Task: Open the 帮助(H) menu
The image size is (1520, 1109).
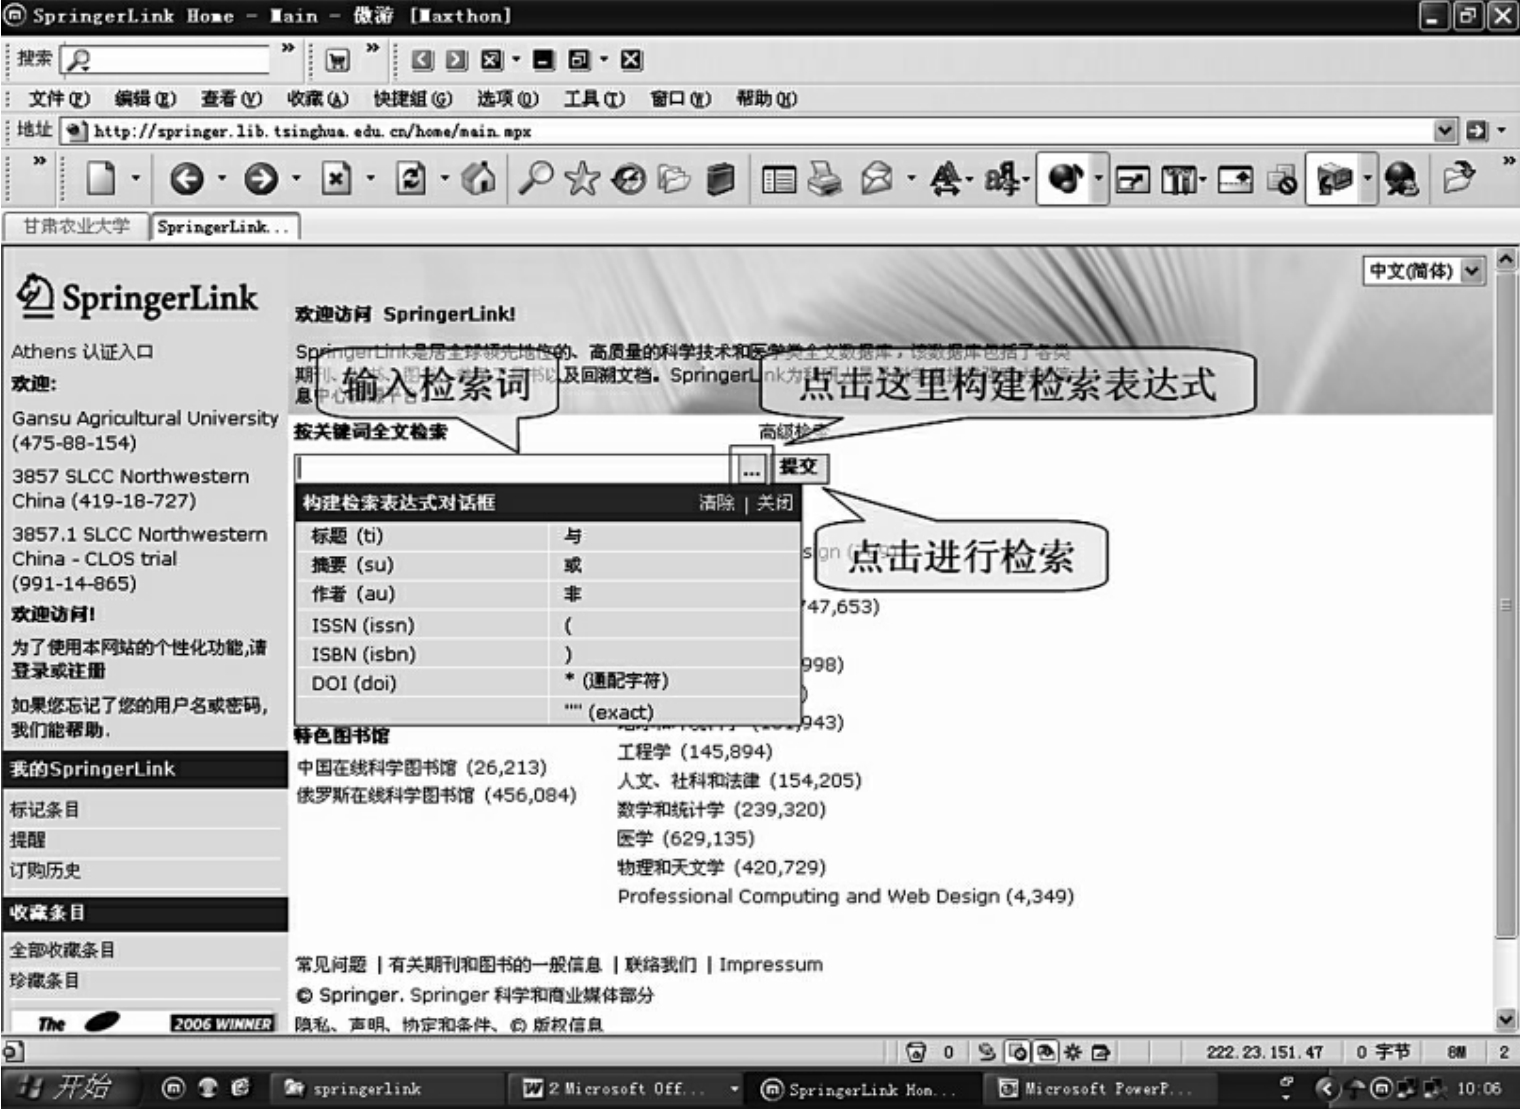Action: point(766,98)
